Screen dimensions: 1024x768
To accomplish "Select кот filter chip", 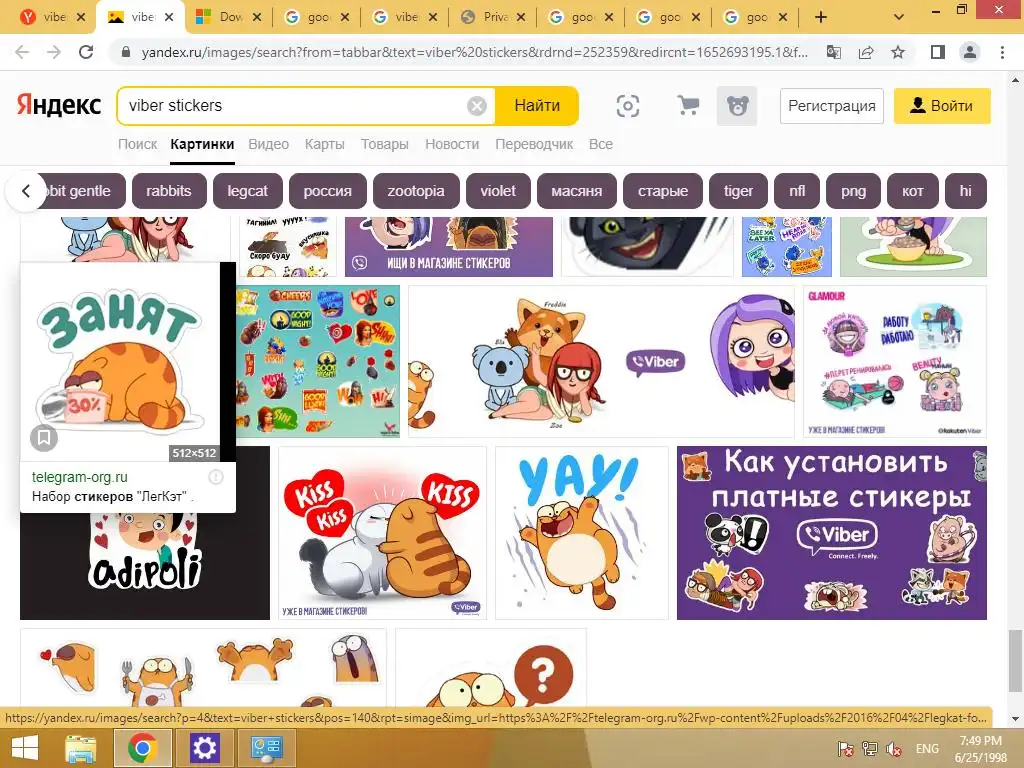I will coord(913,191).
